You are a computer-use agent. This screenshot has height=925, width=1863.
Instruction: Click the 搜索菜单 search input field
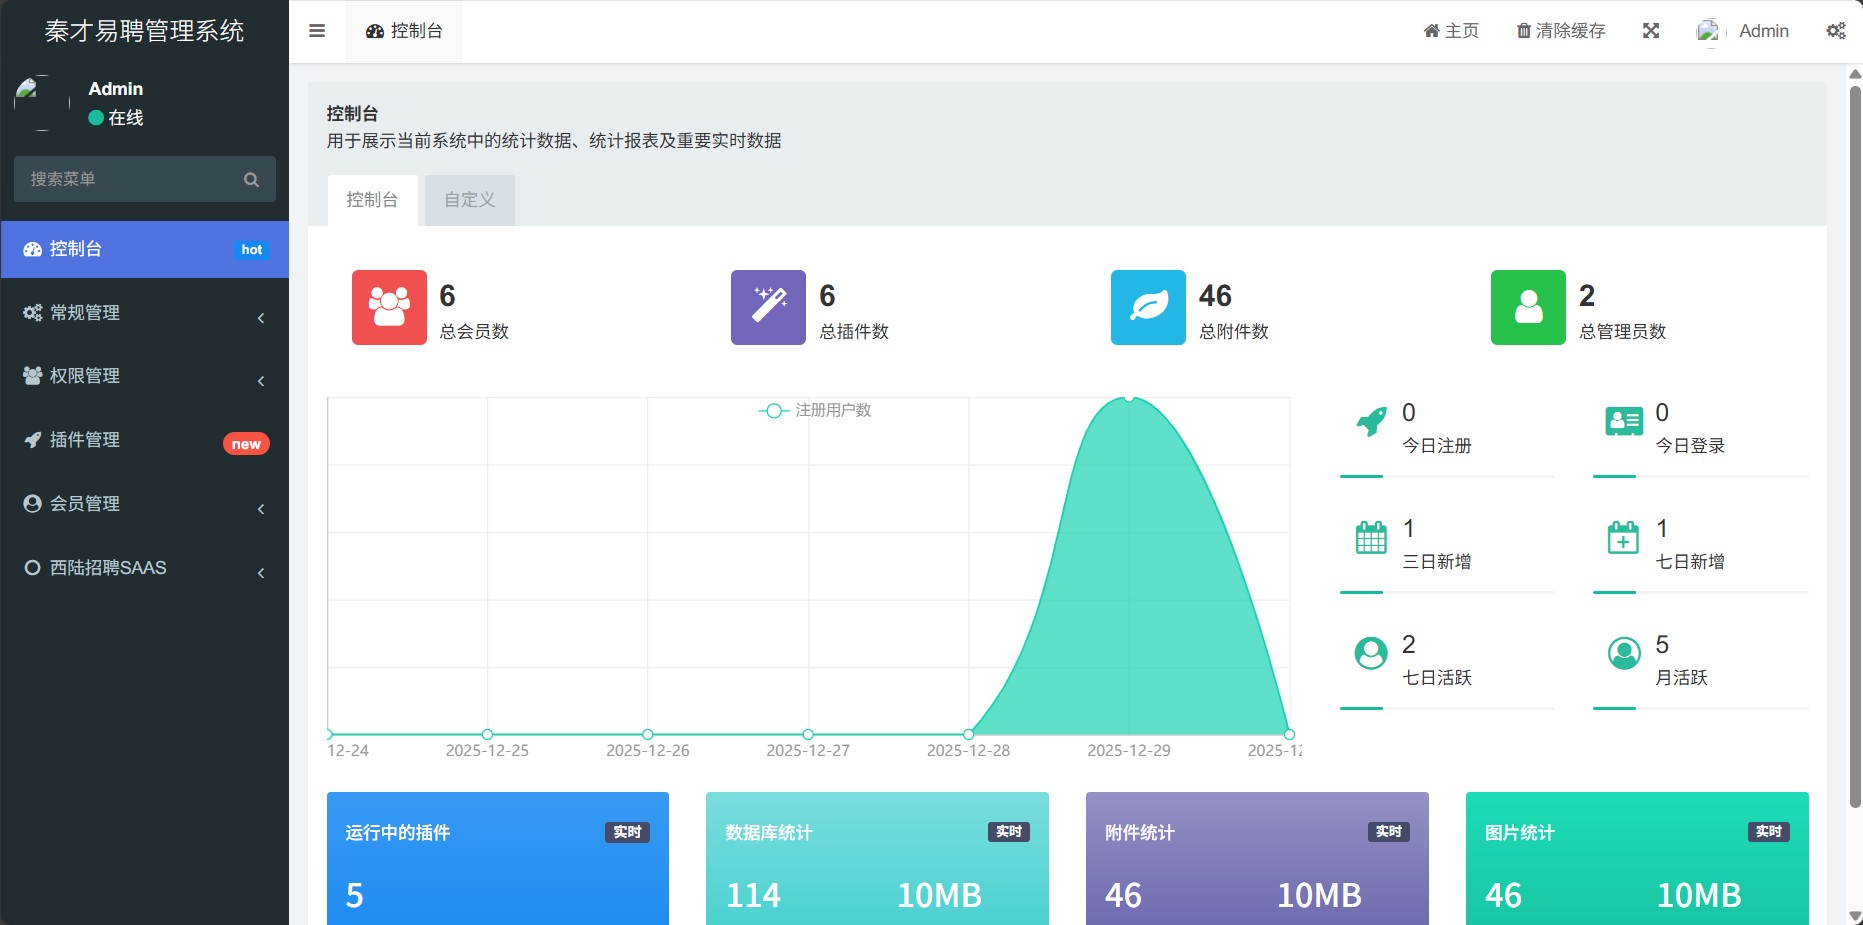pyautogui.click(x=145, y=179)
